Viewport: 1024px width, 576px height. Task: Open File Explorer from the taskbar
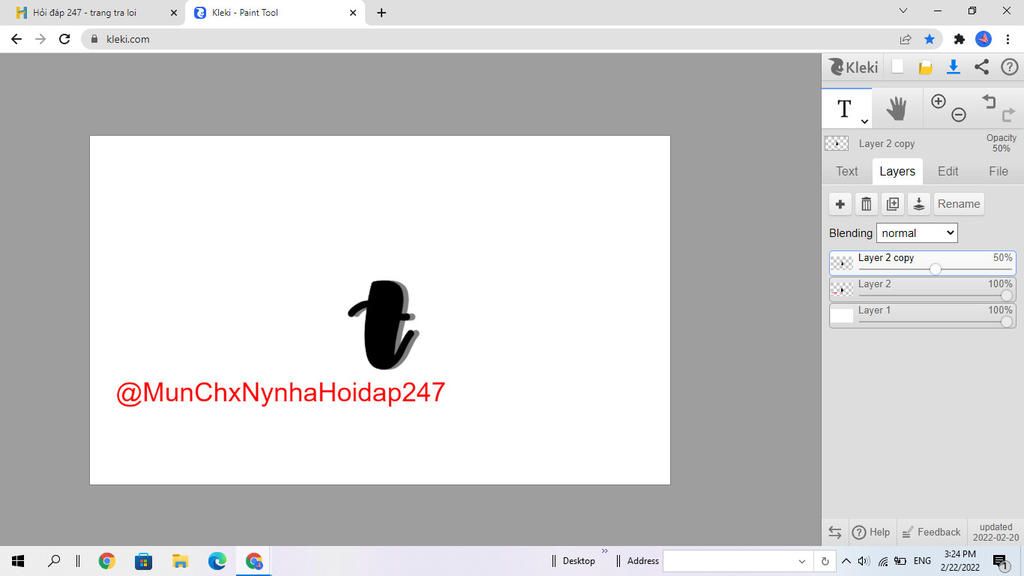(x=180, y=561)
